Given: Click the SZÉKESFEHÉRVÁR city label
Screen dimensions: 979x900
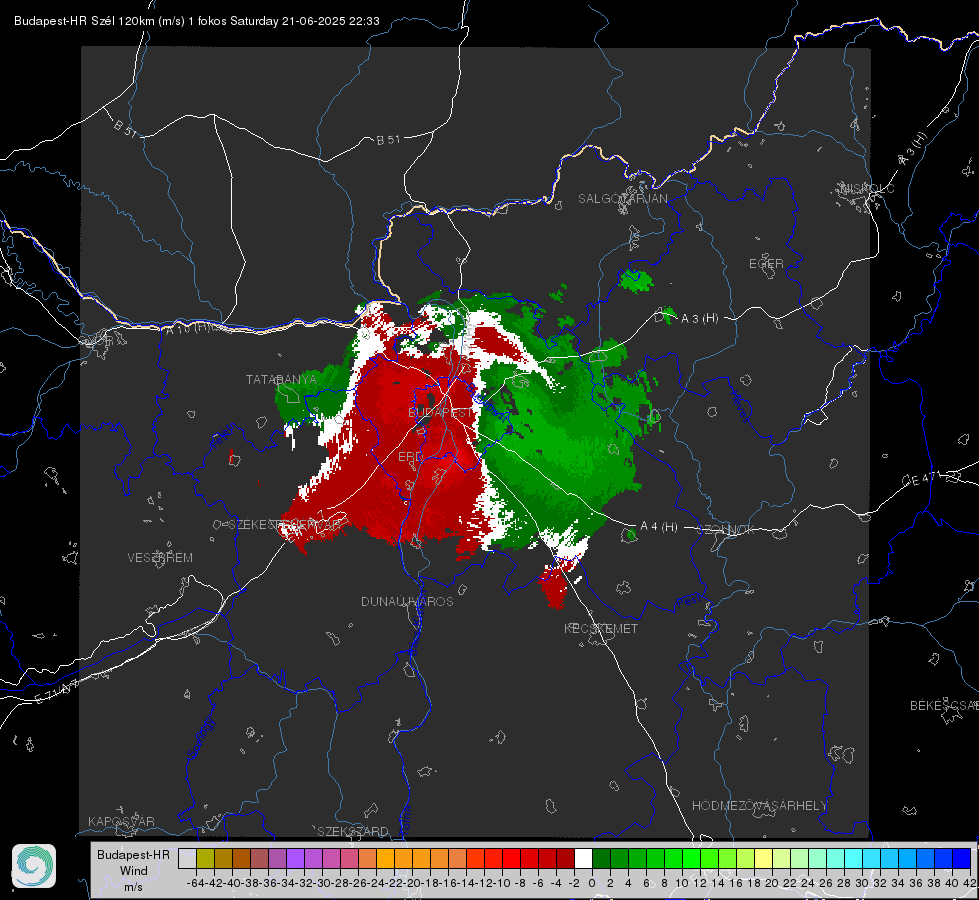Looking at the screenshot, I should click(285, 525).
